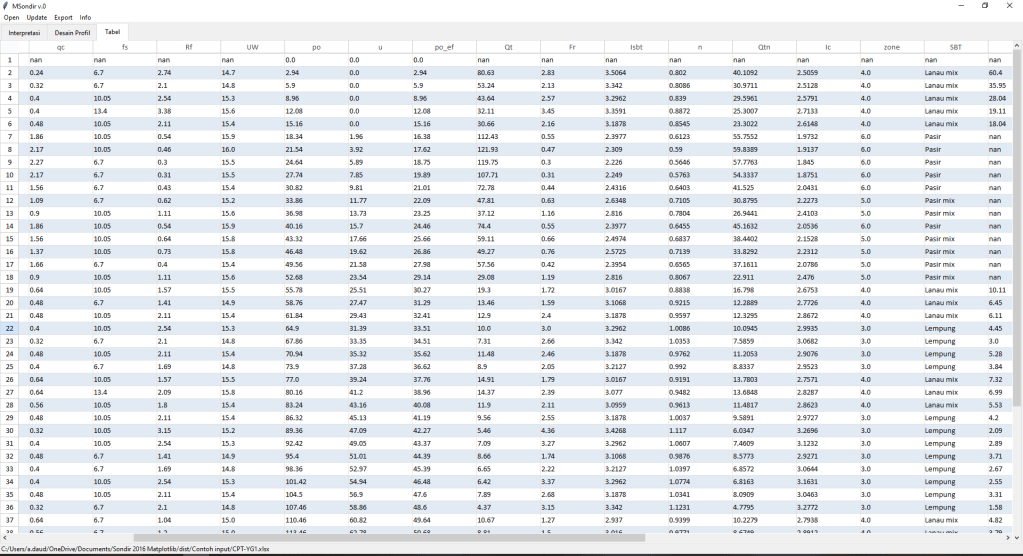Screen dimensions: 1023x556
Task: Click the MSondir feather app icon
Action: click(7, 6)
